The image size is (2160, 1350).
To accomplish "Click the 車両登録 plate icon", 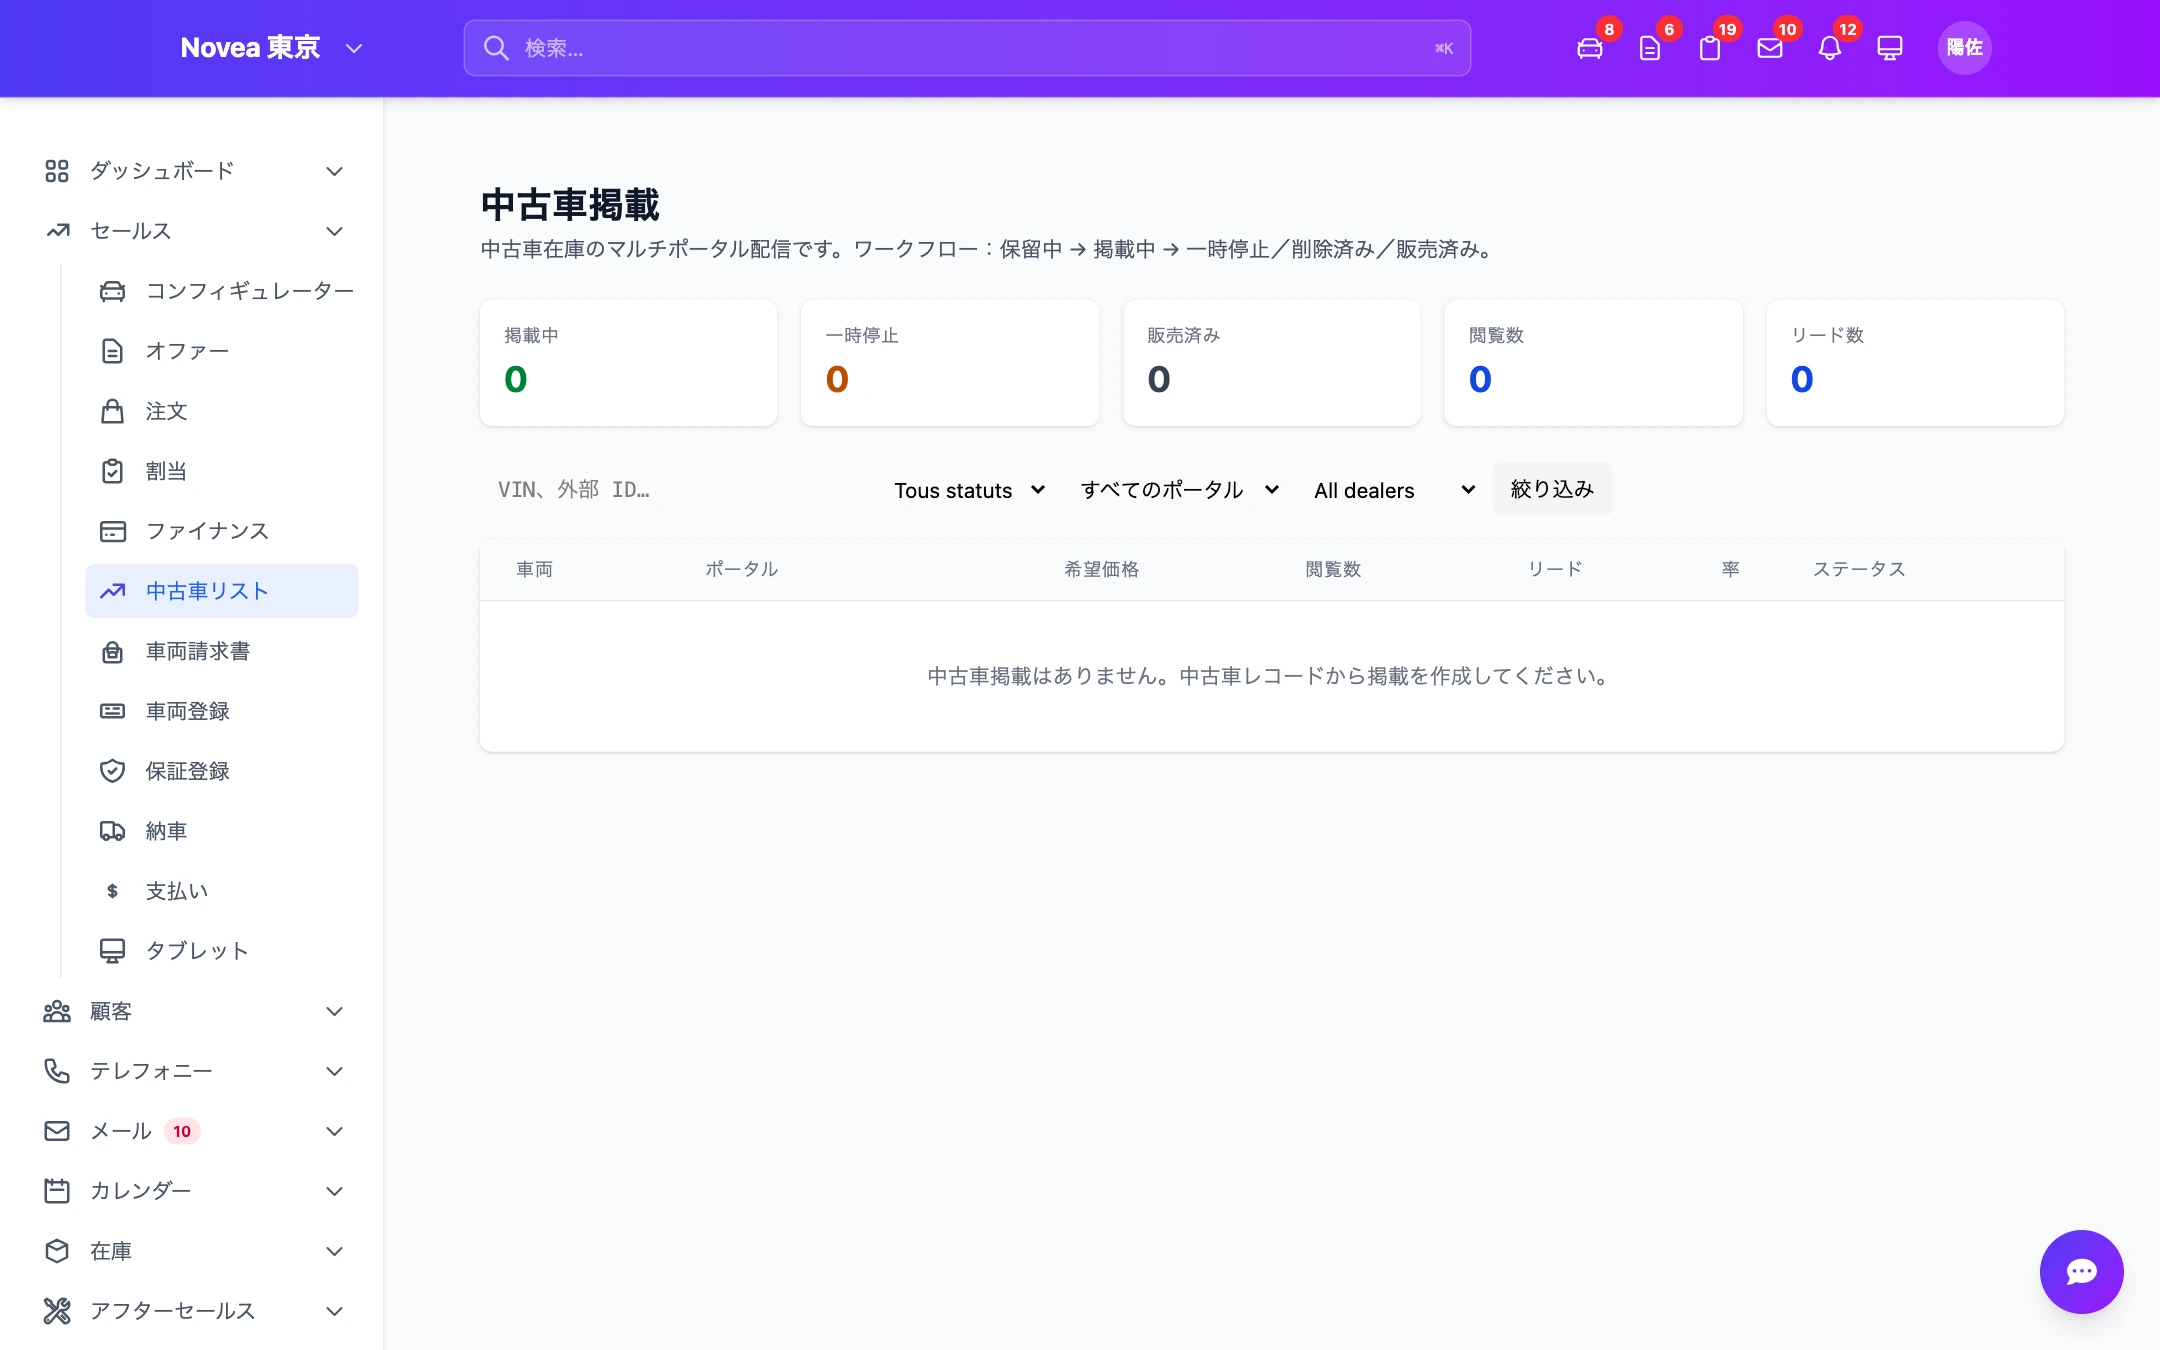I will [113, 711].
